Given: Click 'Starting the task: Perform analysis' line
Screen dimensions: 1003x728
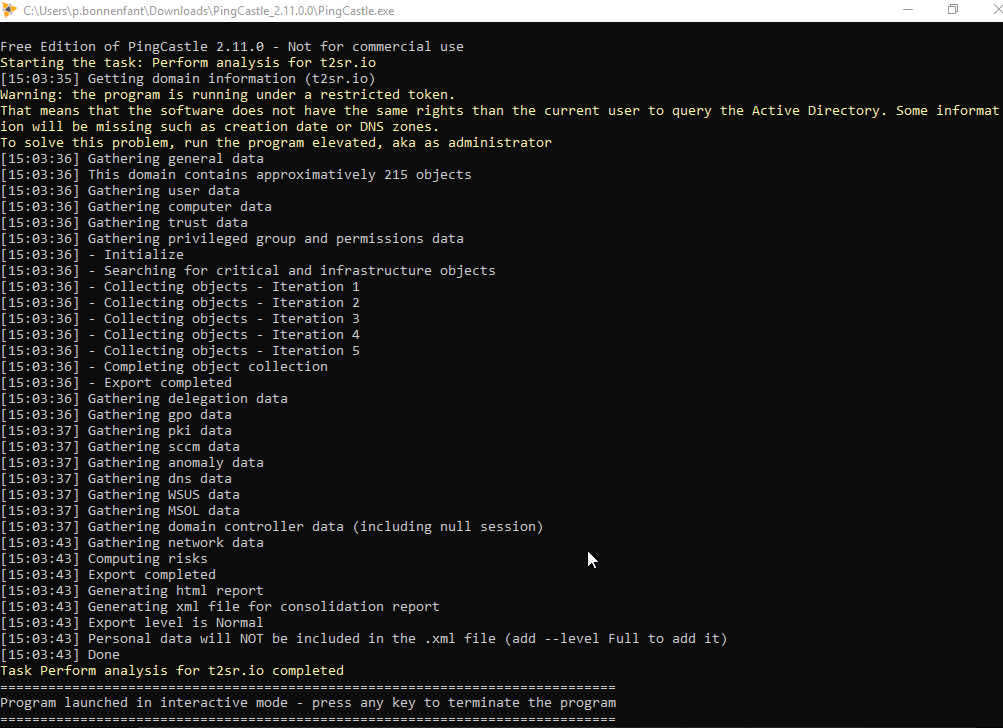Looking at the screenshot, I should [x=188, y=63].
